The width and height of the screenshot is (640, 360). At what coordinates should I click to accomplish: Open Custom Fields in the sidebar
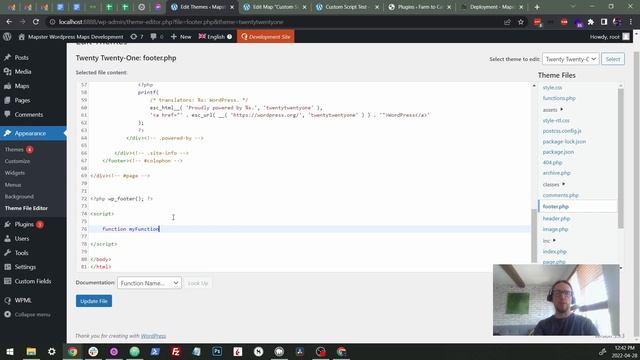tap(33, 281)
